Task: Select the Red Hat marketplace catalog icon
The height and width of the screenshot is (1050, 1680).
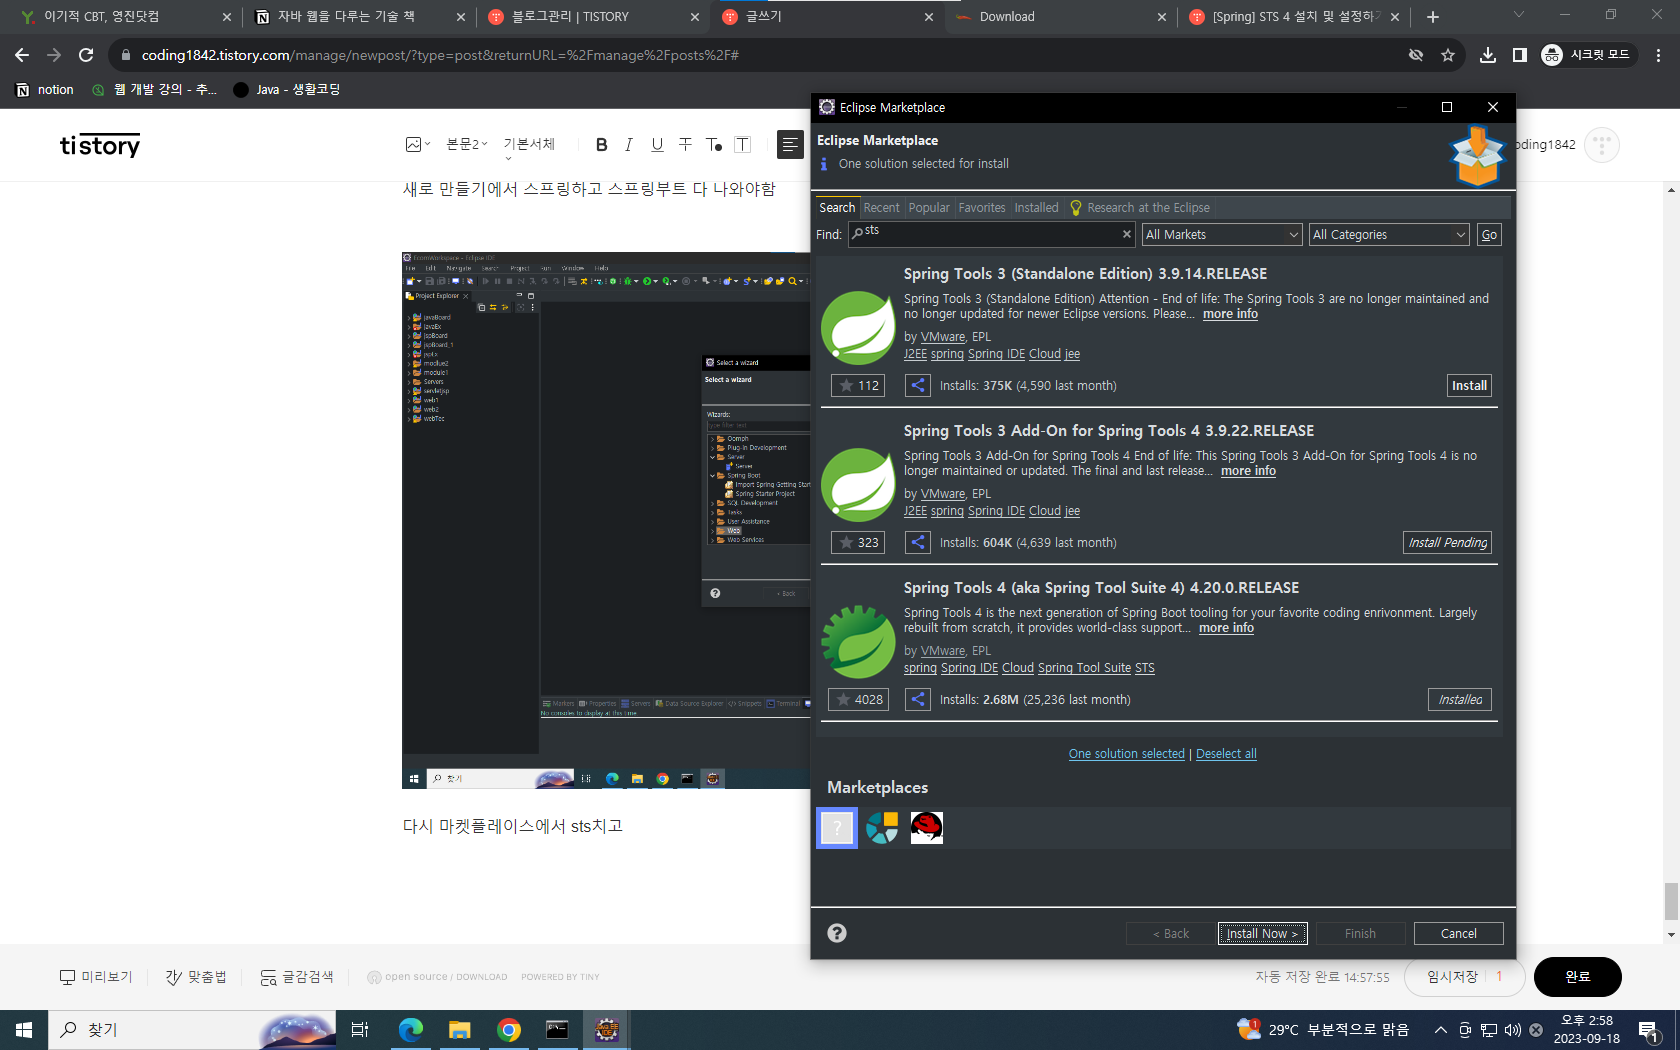Action: click(x=927, y=828)
